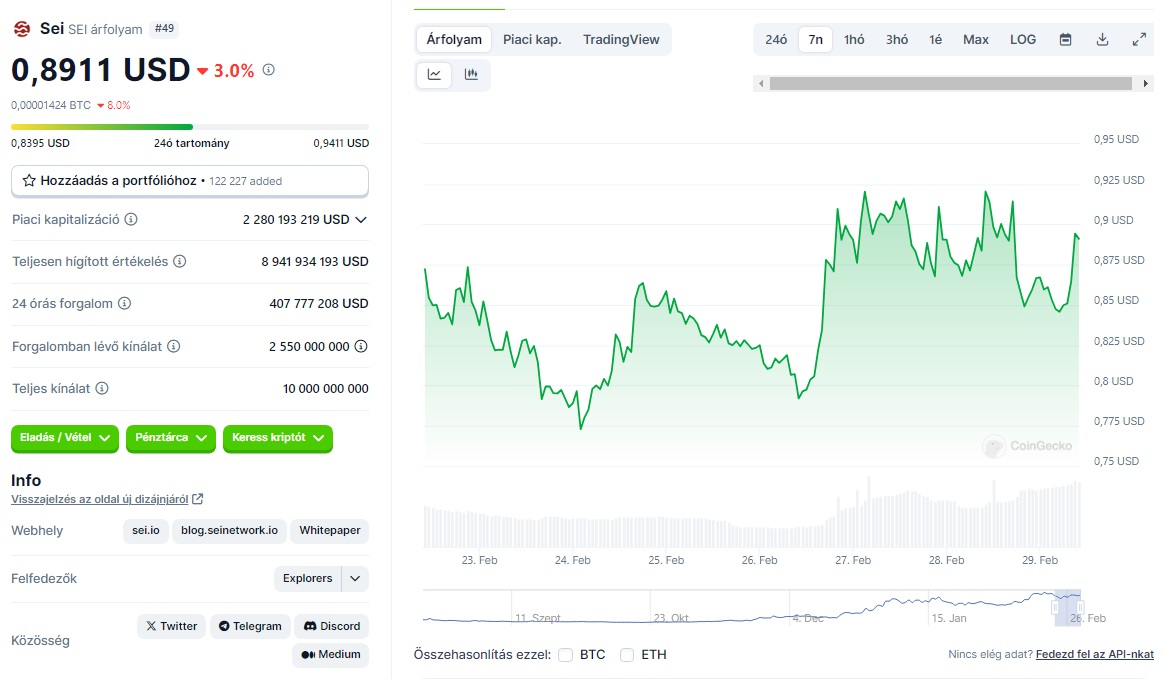Click the star icon for portfolio
The height and width of the screenshot is (679, 1165).
click(29, 181)
